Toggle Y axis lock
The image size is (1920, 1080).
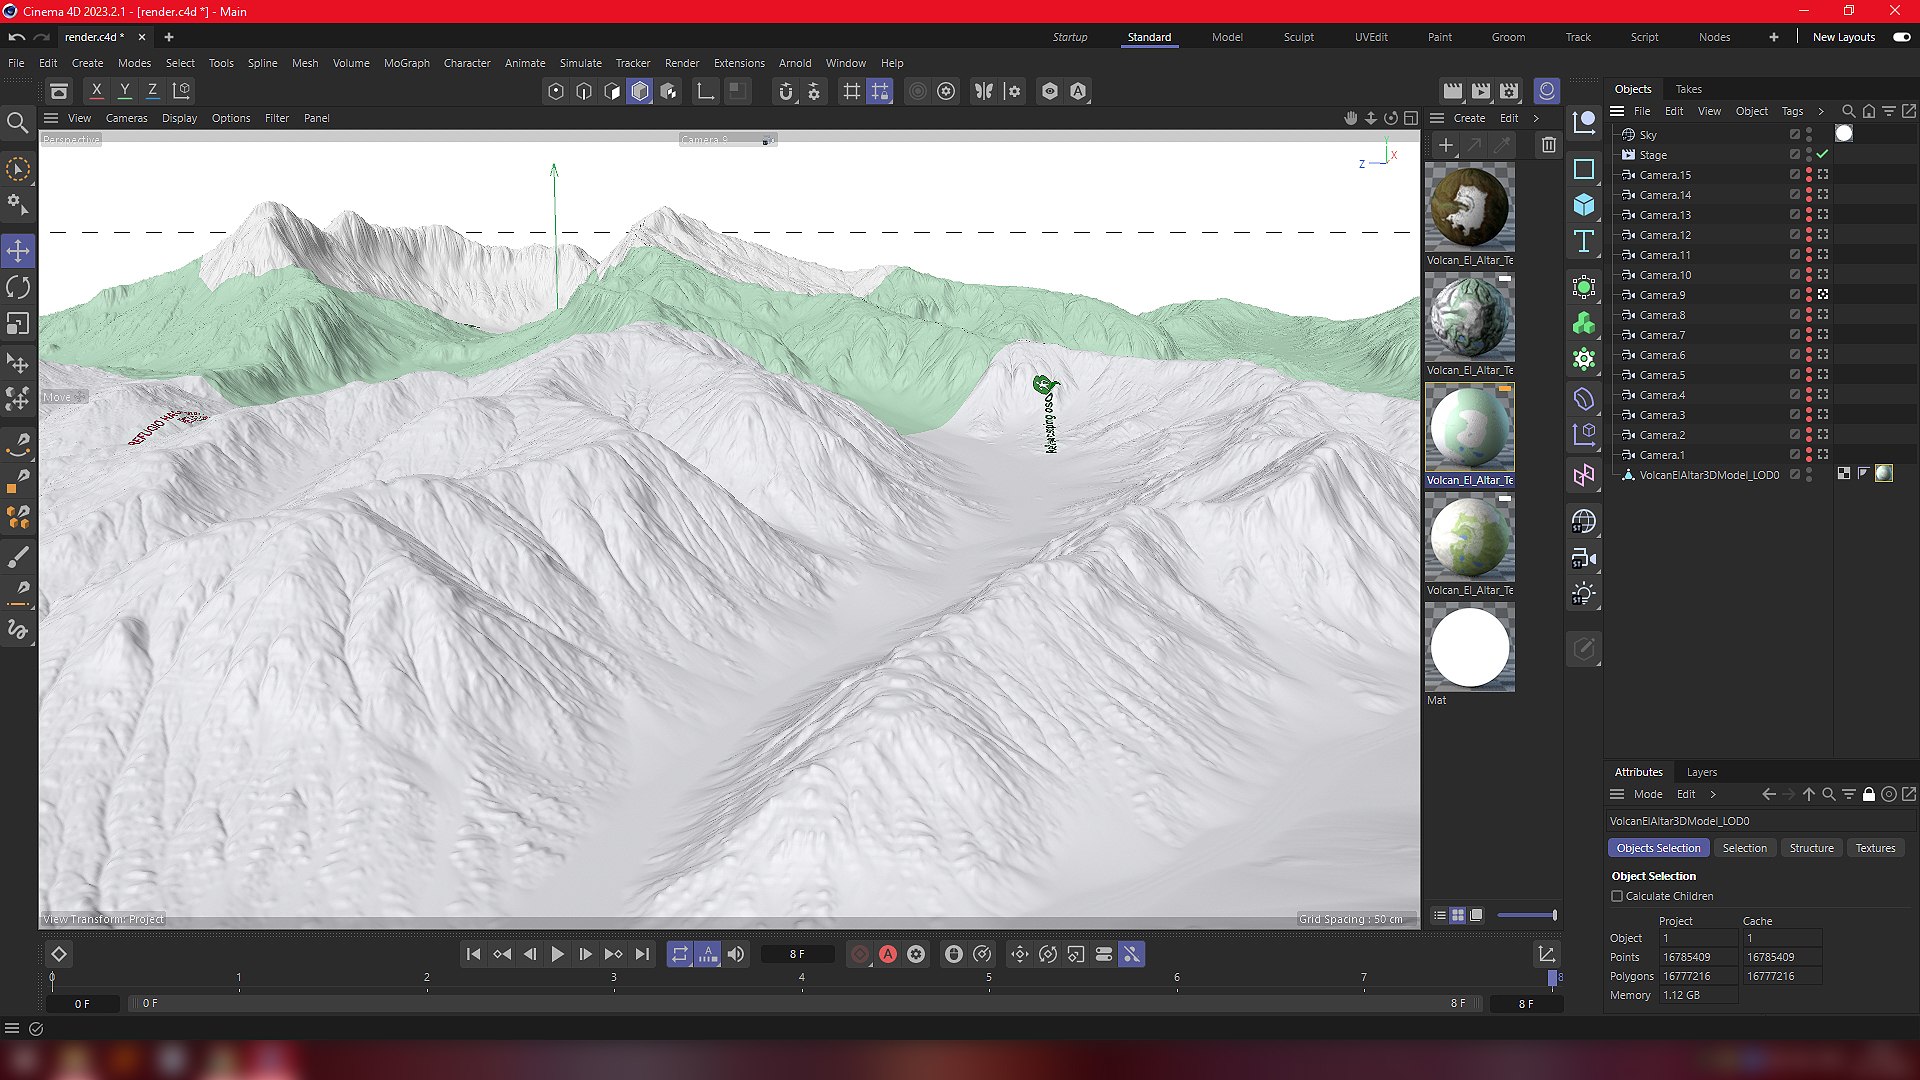pos(125,91)
